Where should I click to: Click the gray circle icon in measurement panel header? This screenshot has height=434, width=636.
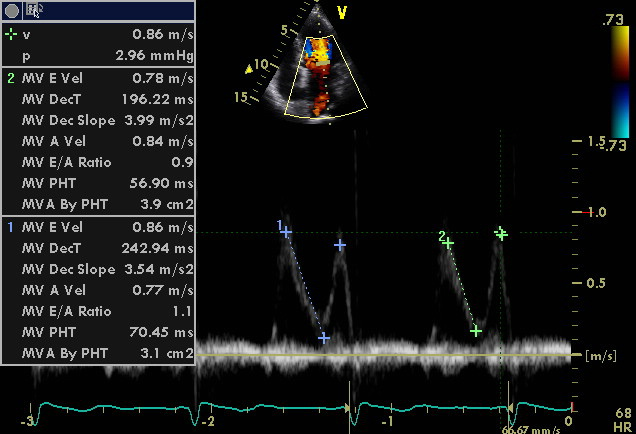[x=11, y=10]
